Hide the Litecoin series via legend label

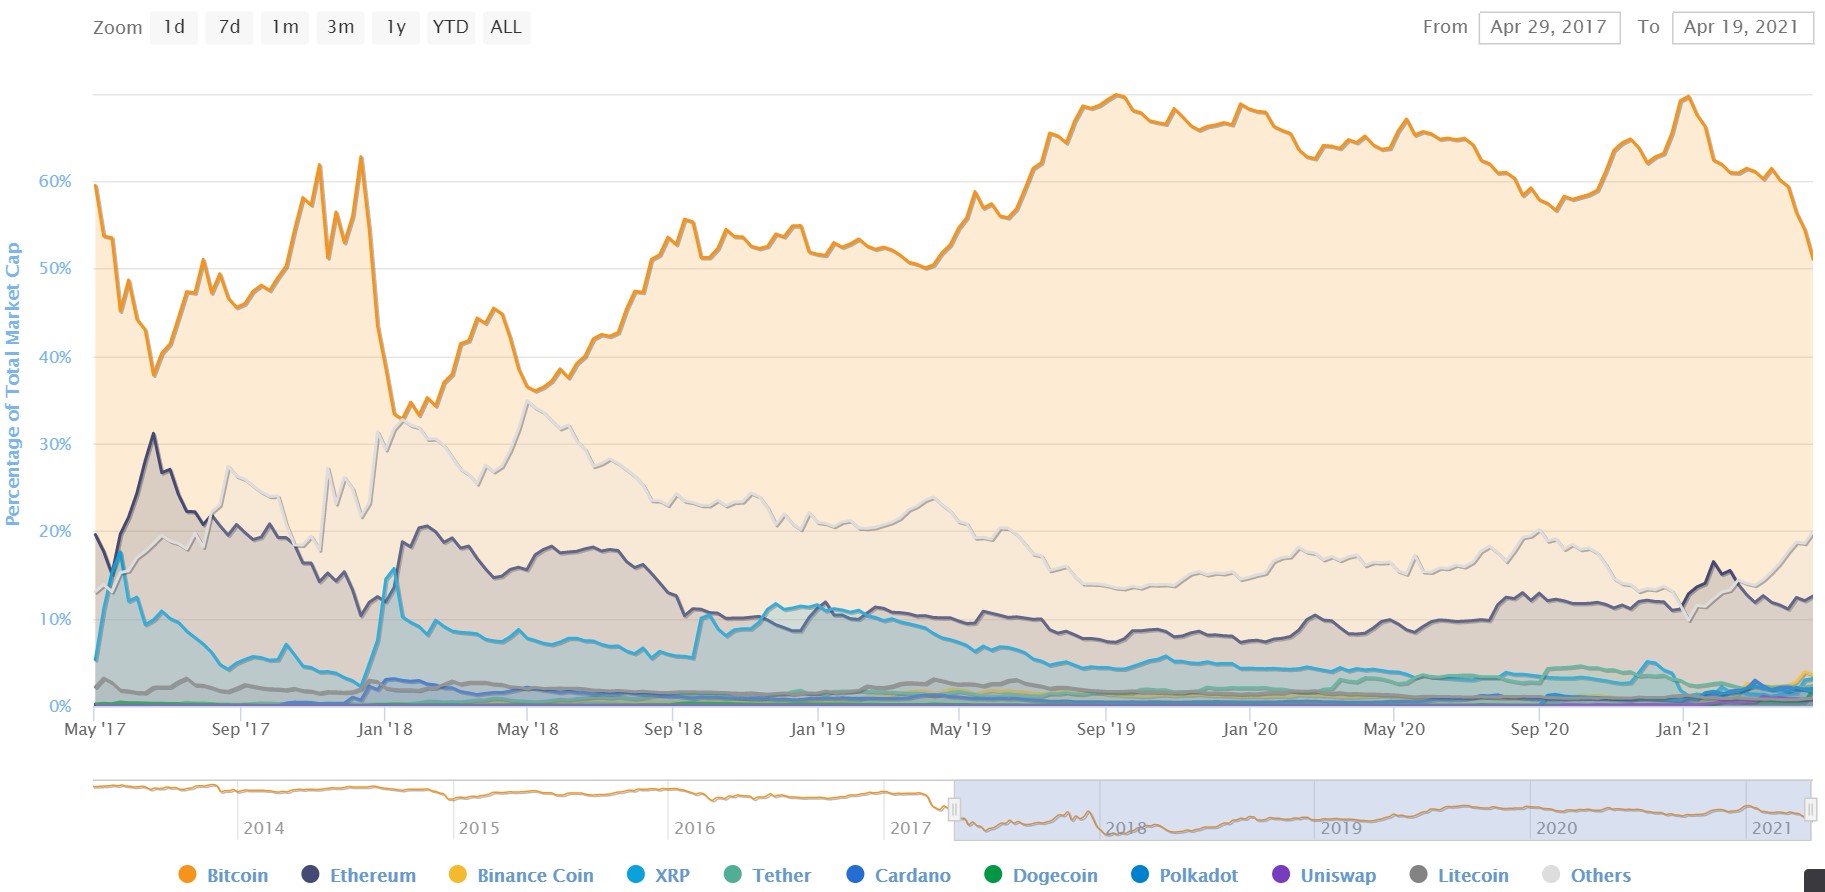pos(1473,876)
